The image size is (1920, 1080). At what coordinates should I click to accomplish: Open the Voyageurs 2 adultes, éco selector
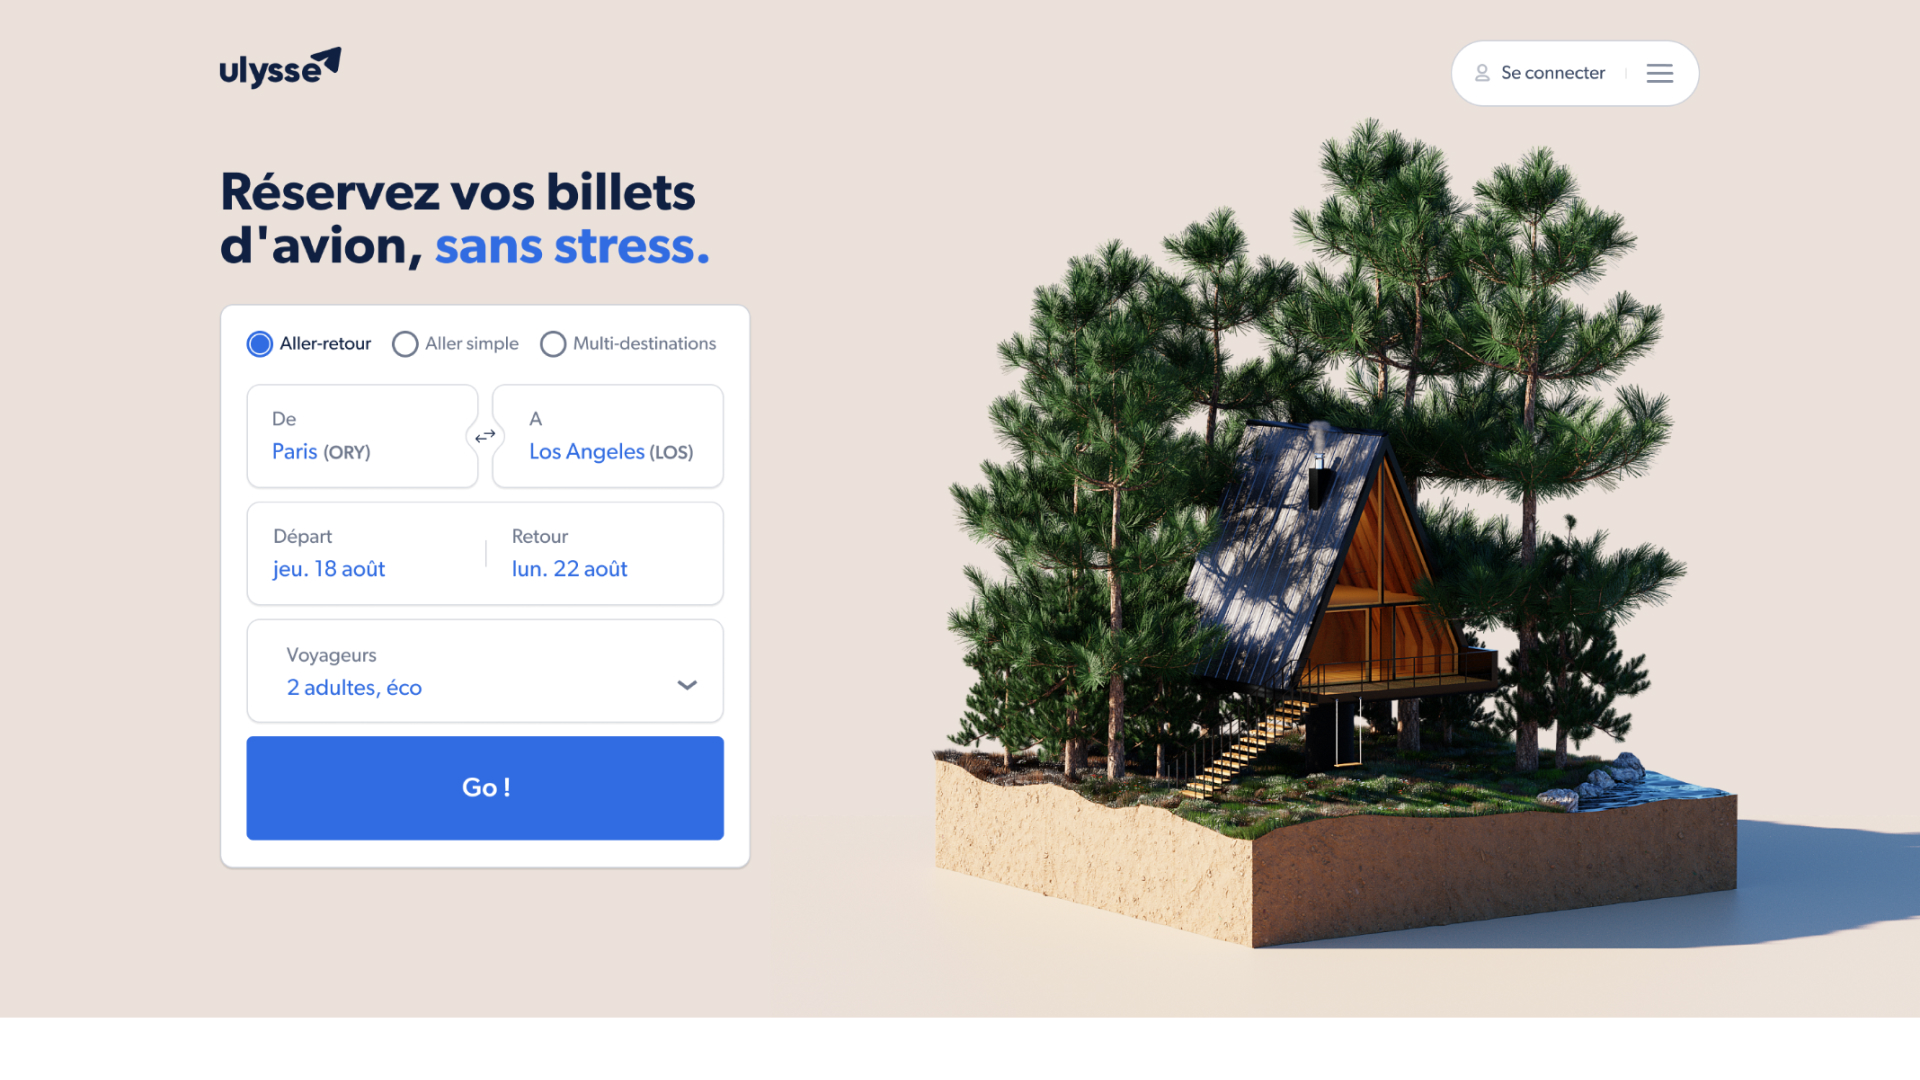click(x=485, y=671)
